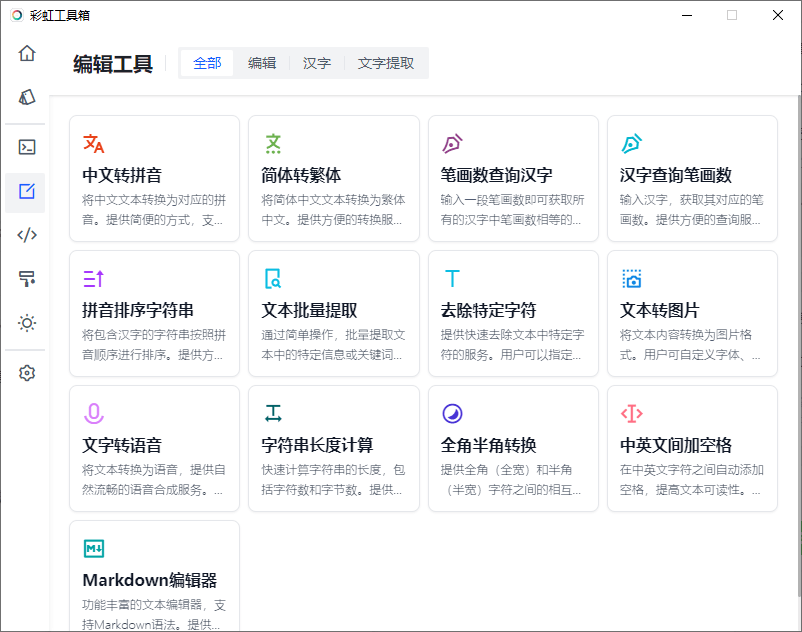Open the code tools category in the sidebar
Screen dimensions: 802x632
tap(27, 235)
